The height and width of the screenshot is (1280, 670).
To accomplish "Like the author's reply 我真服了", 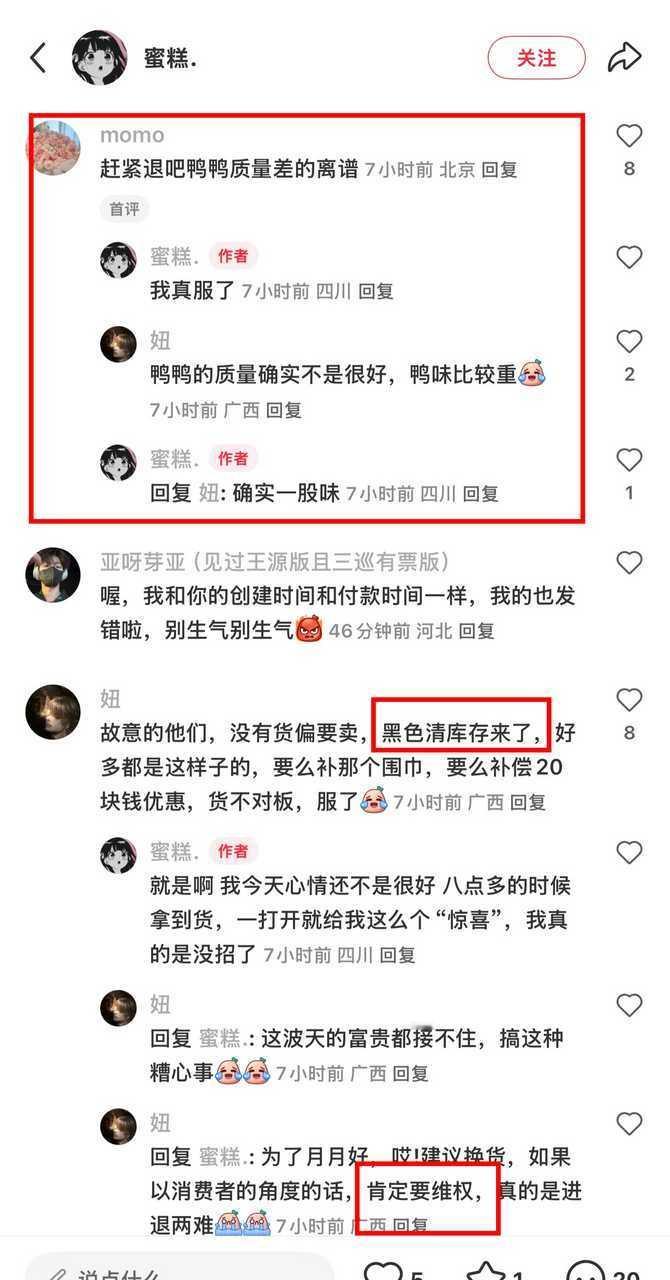I will pyautogui.click(x=629, y=258).
